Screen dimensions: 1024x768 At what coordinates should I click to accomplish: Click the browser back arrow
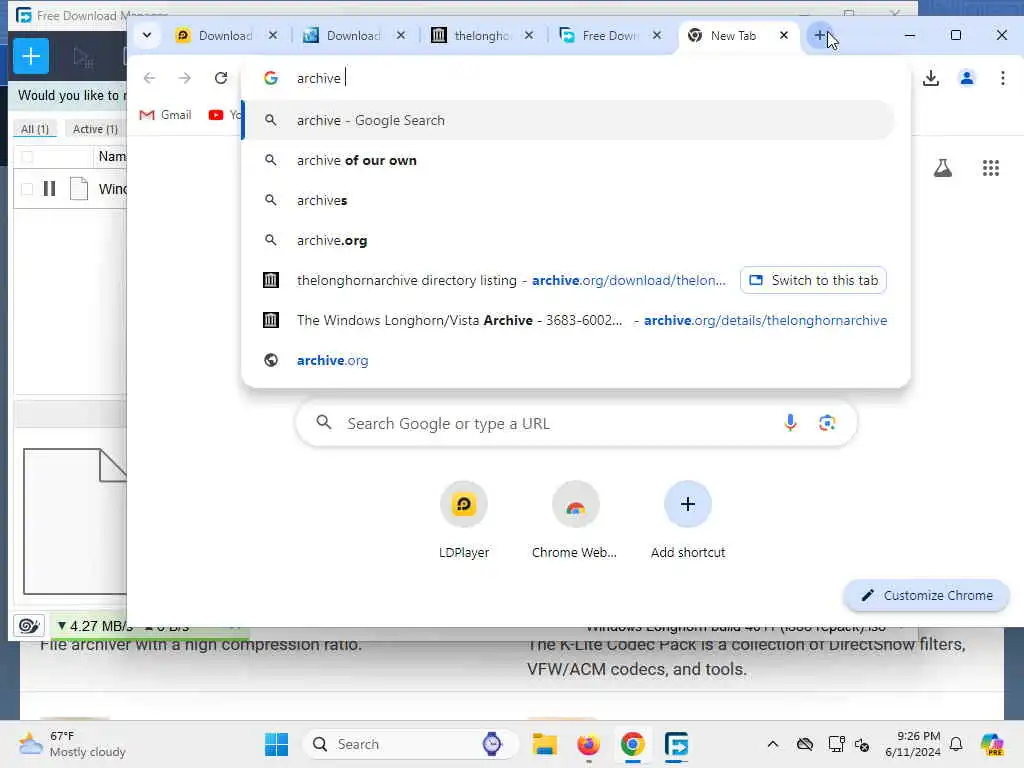[150, 78]
